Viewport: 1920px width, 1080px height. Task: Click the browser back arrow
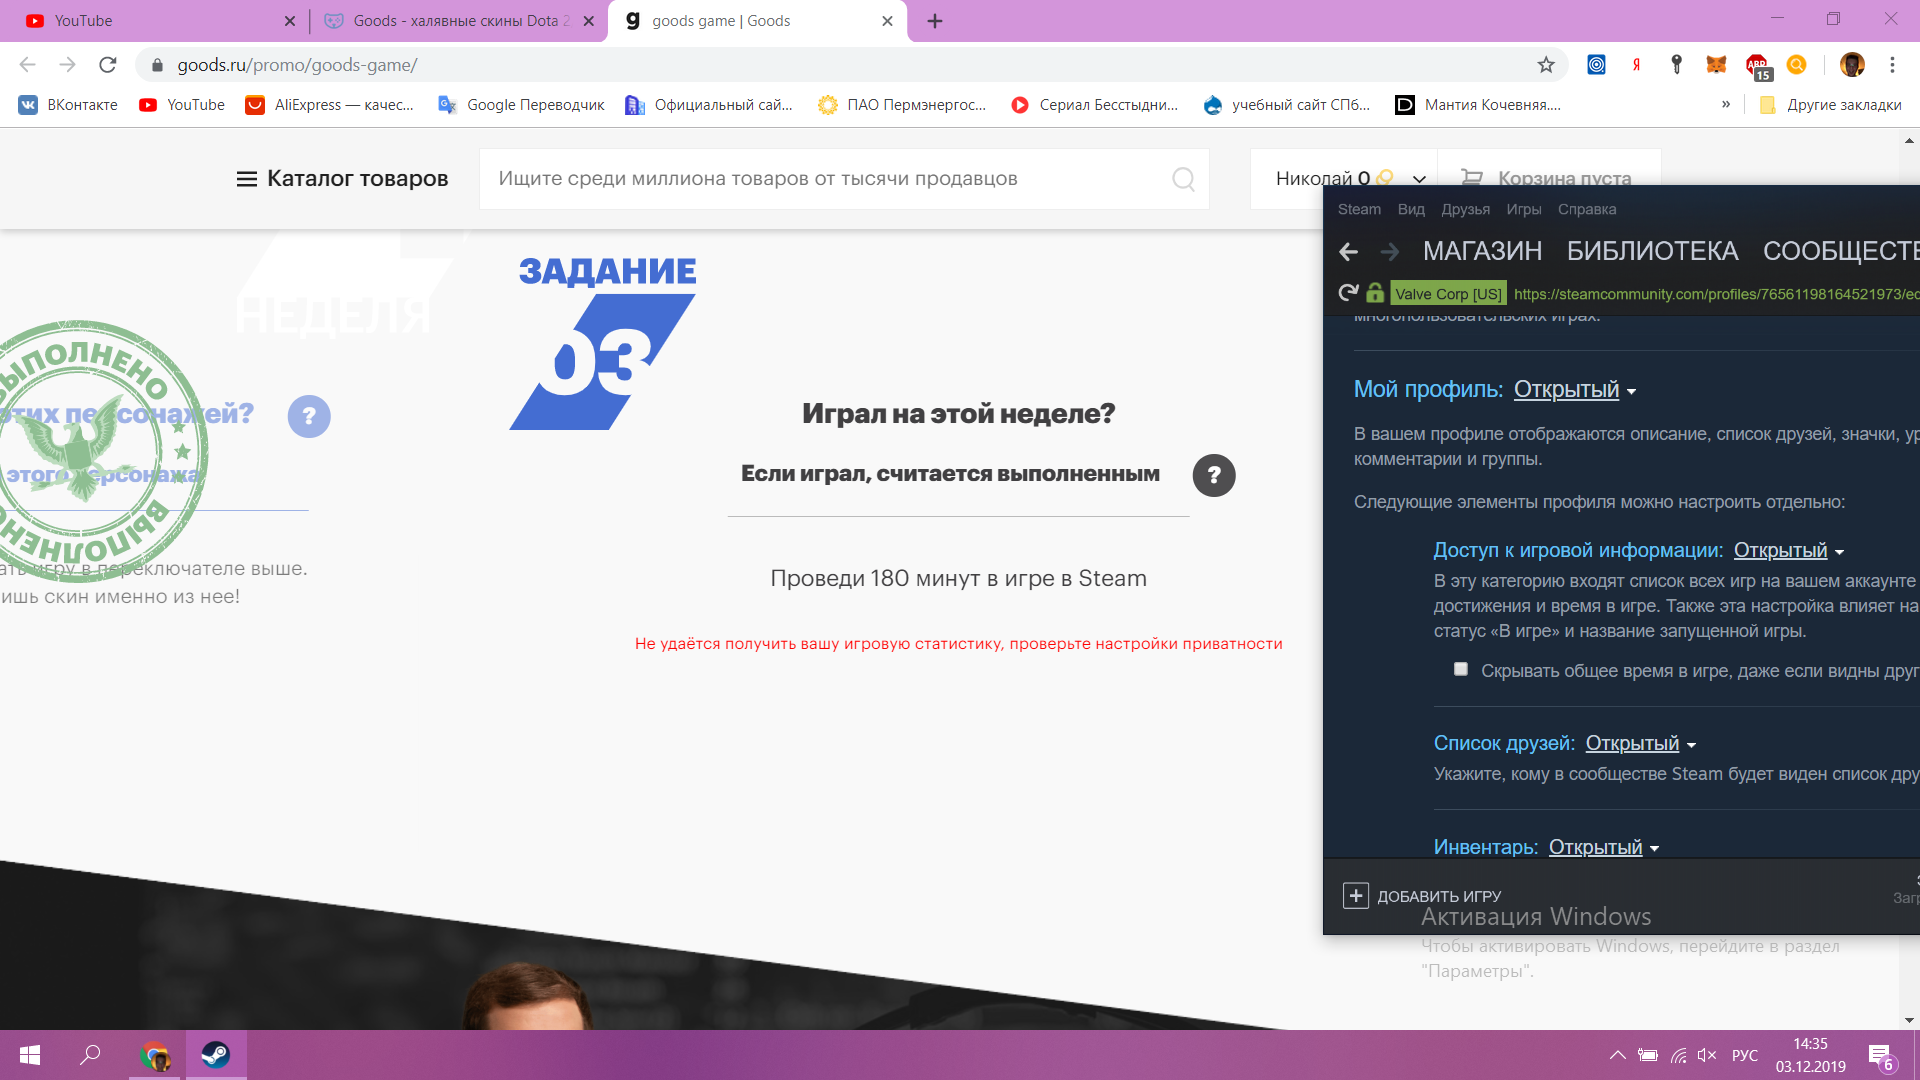coord(27,65)
